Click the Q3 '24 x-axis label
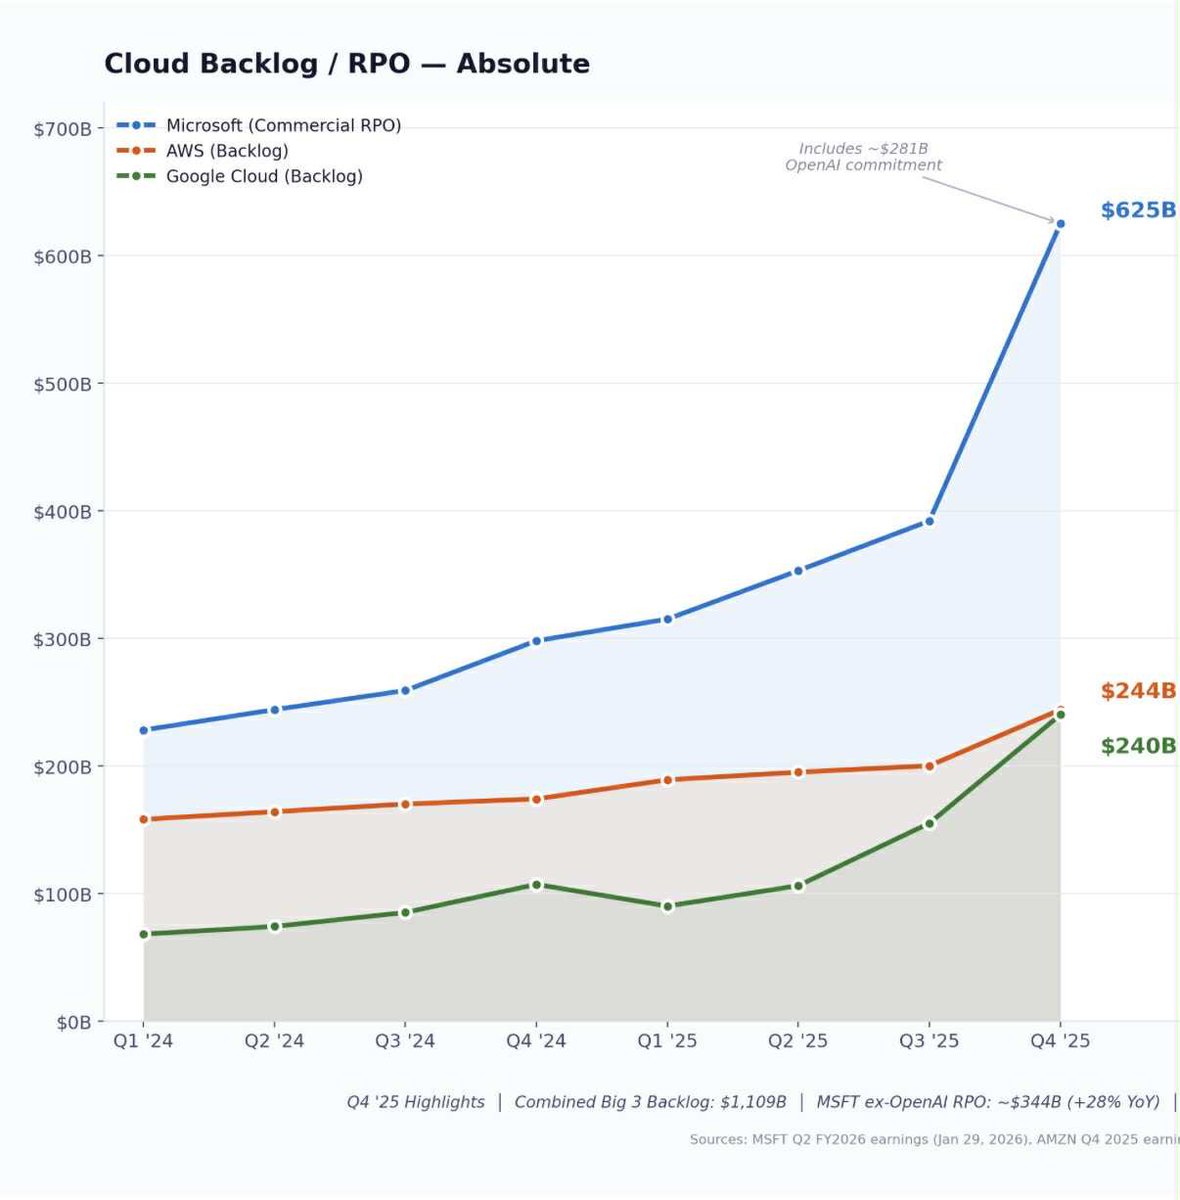This screenshot has height=1200, width=1180. (405, 1041)
